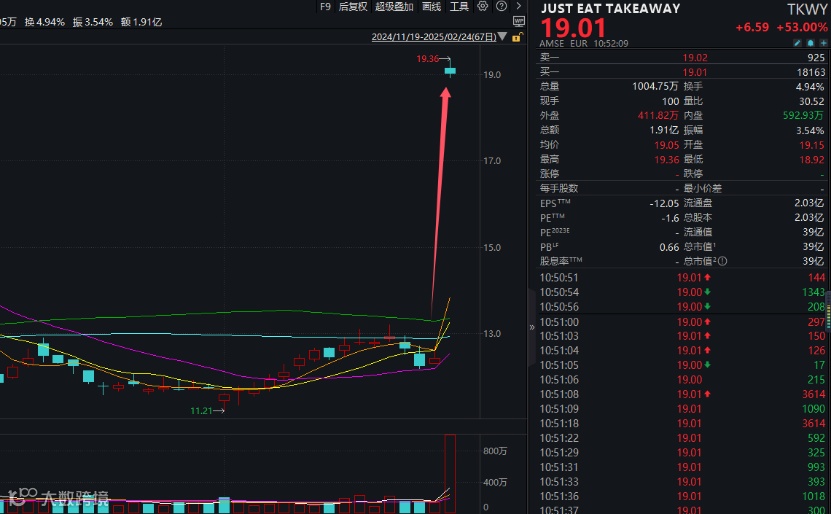Image resolution: width=831 pixels, height=514 pixels.
Task: Click the current price 19.01 headline
Action: click(572, 28)
